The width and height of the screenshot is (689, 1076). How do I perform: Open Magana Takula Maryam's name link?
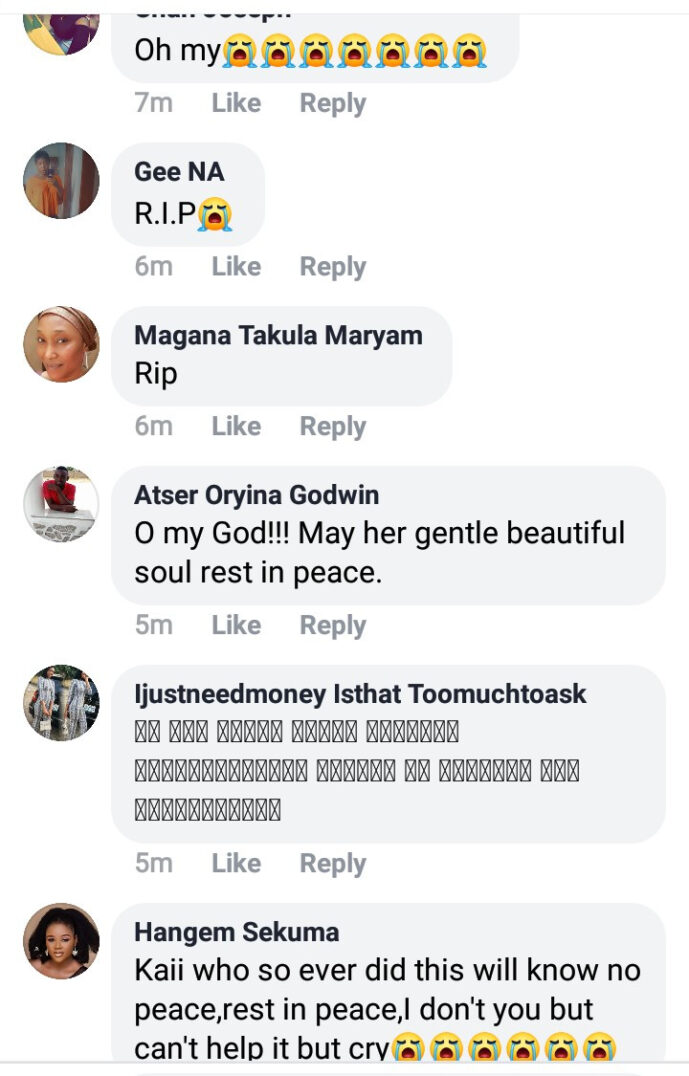[279, 336]
